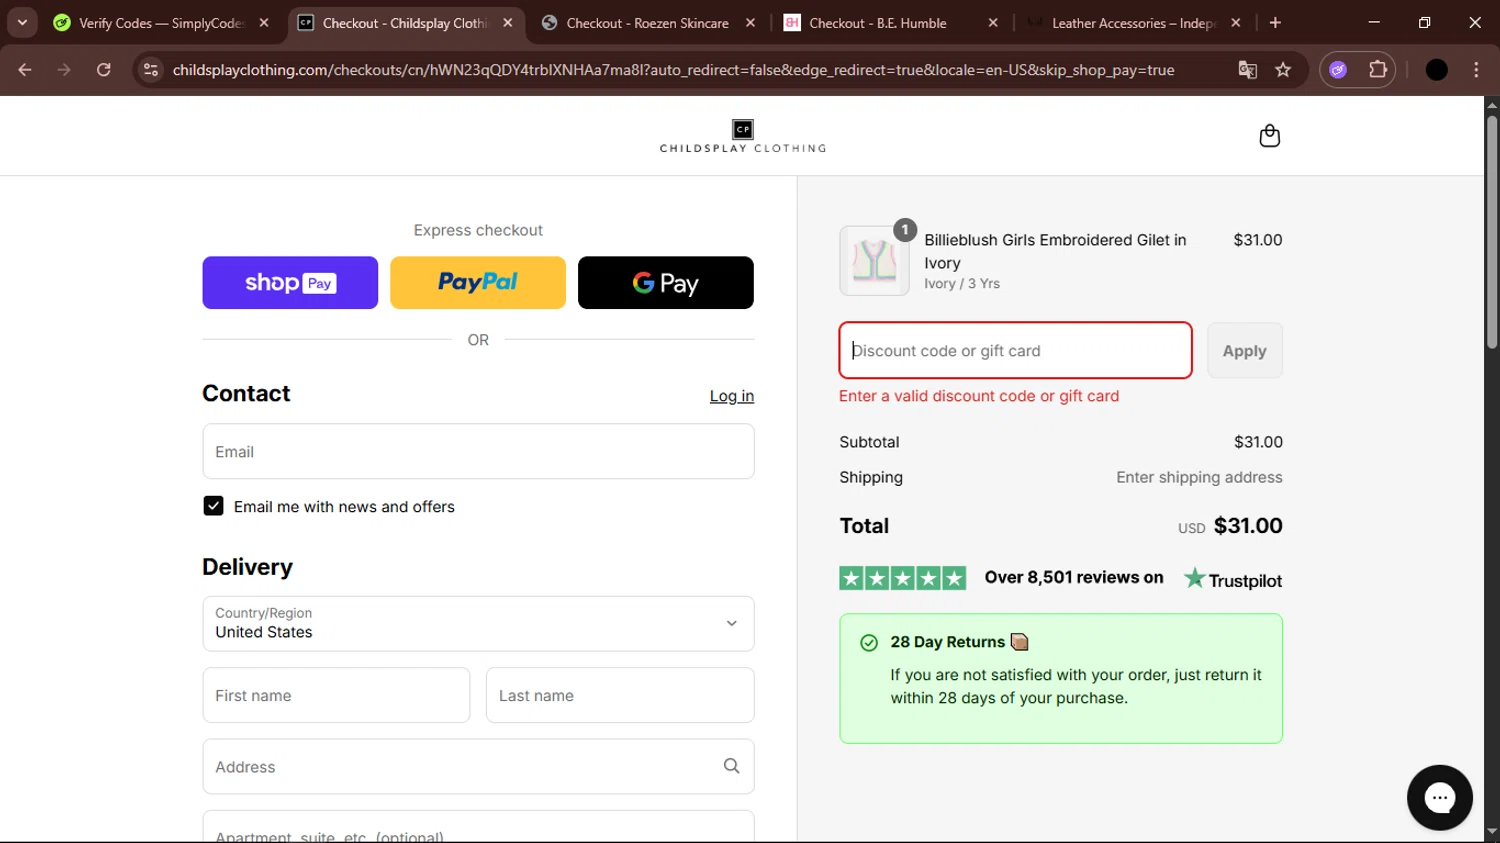Open the Chrome three-dot menu

pyautogui.click(x=1476, y=70)
